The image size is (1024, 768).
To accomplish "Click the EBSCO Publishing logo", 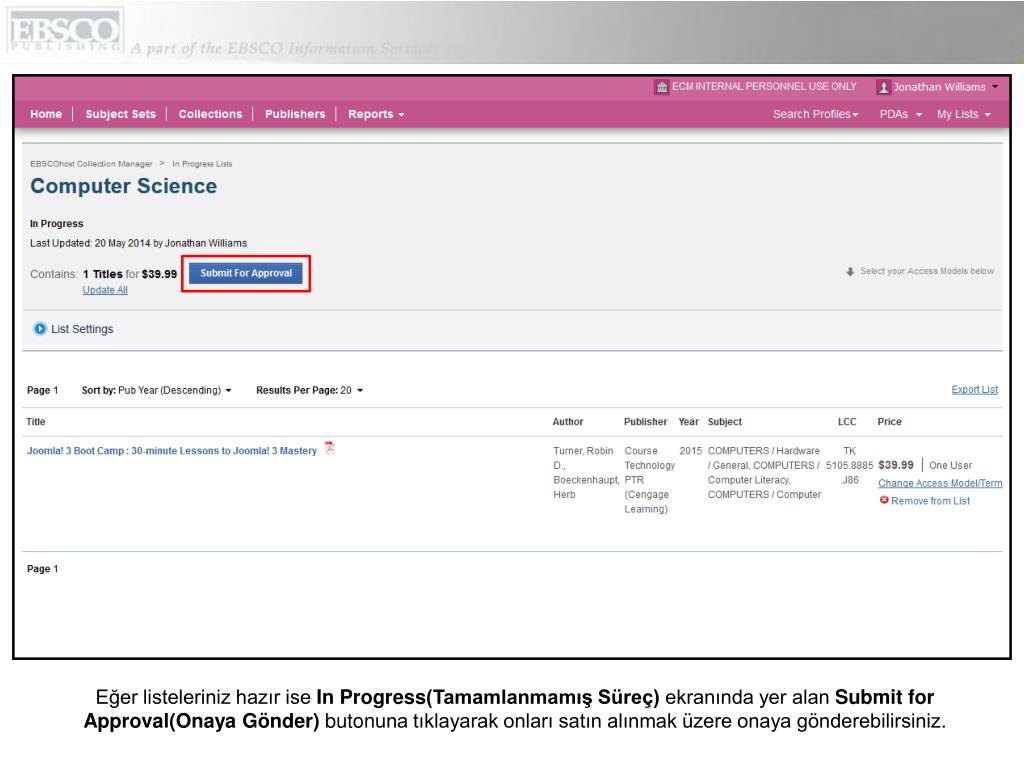I will point(65,32).
